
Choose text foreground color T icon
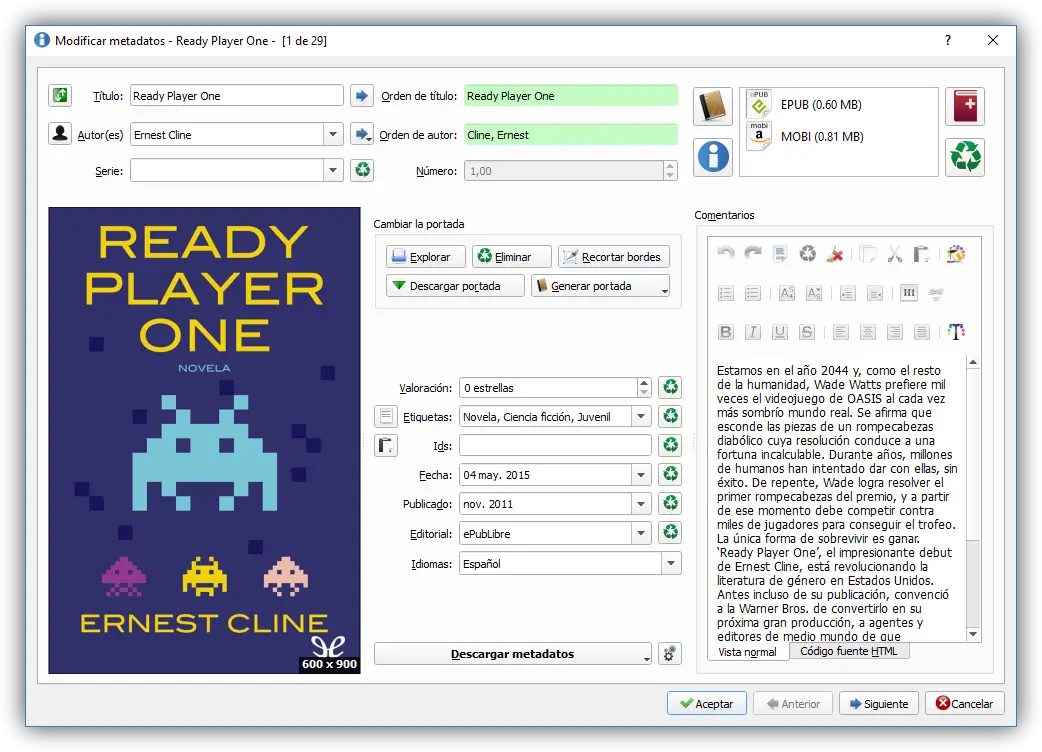coord(956,332)
